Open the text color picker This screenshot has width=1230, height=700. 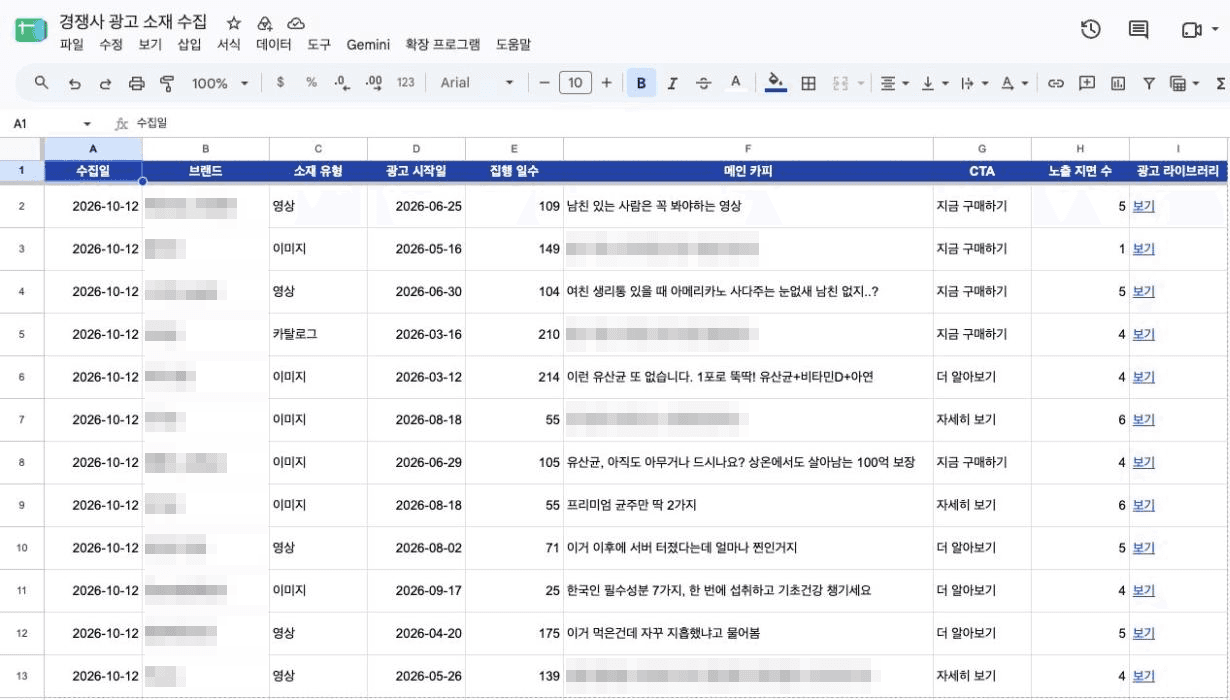(x=735, y=83)
